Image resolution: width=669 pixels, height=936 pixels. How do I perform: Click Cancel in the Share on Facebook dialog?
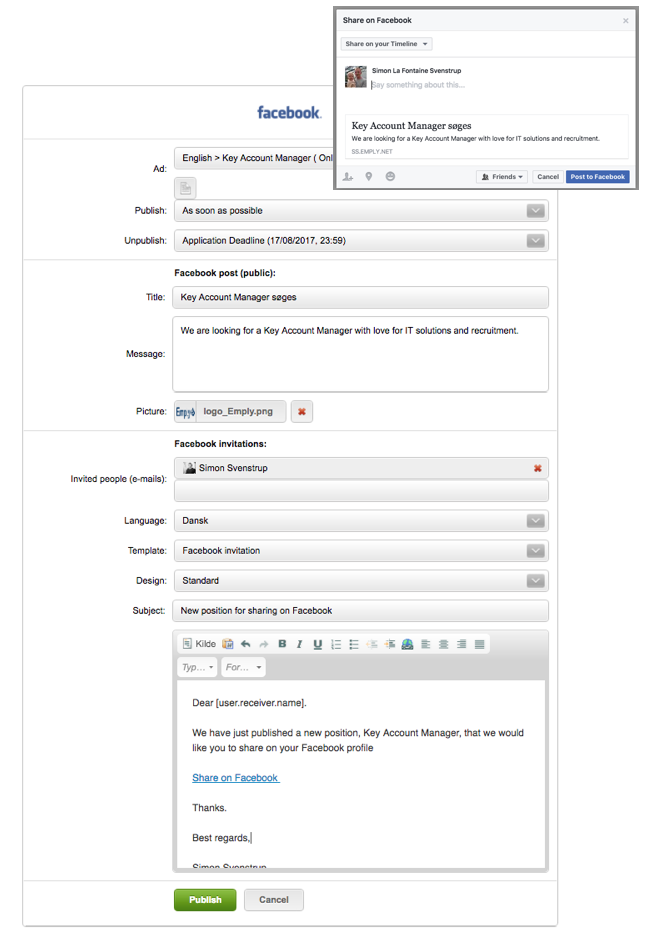(548, 177)
